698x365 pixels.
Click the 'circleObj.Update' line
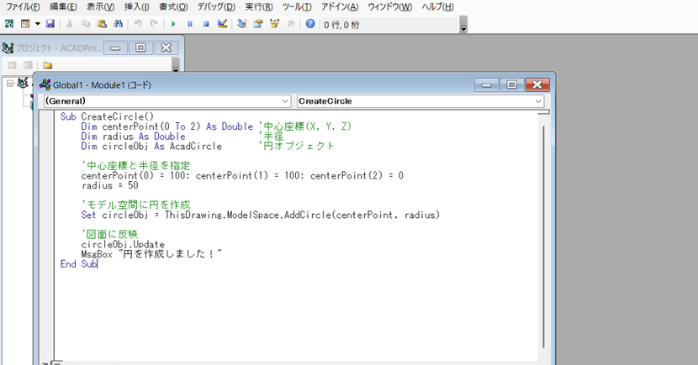tap(123, 244)
